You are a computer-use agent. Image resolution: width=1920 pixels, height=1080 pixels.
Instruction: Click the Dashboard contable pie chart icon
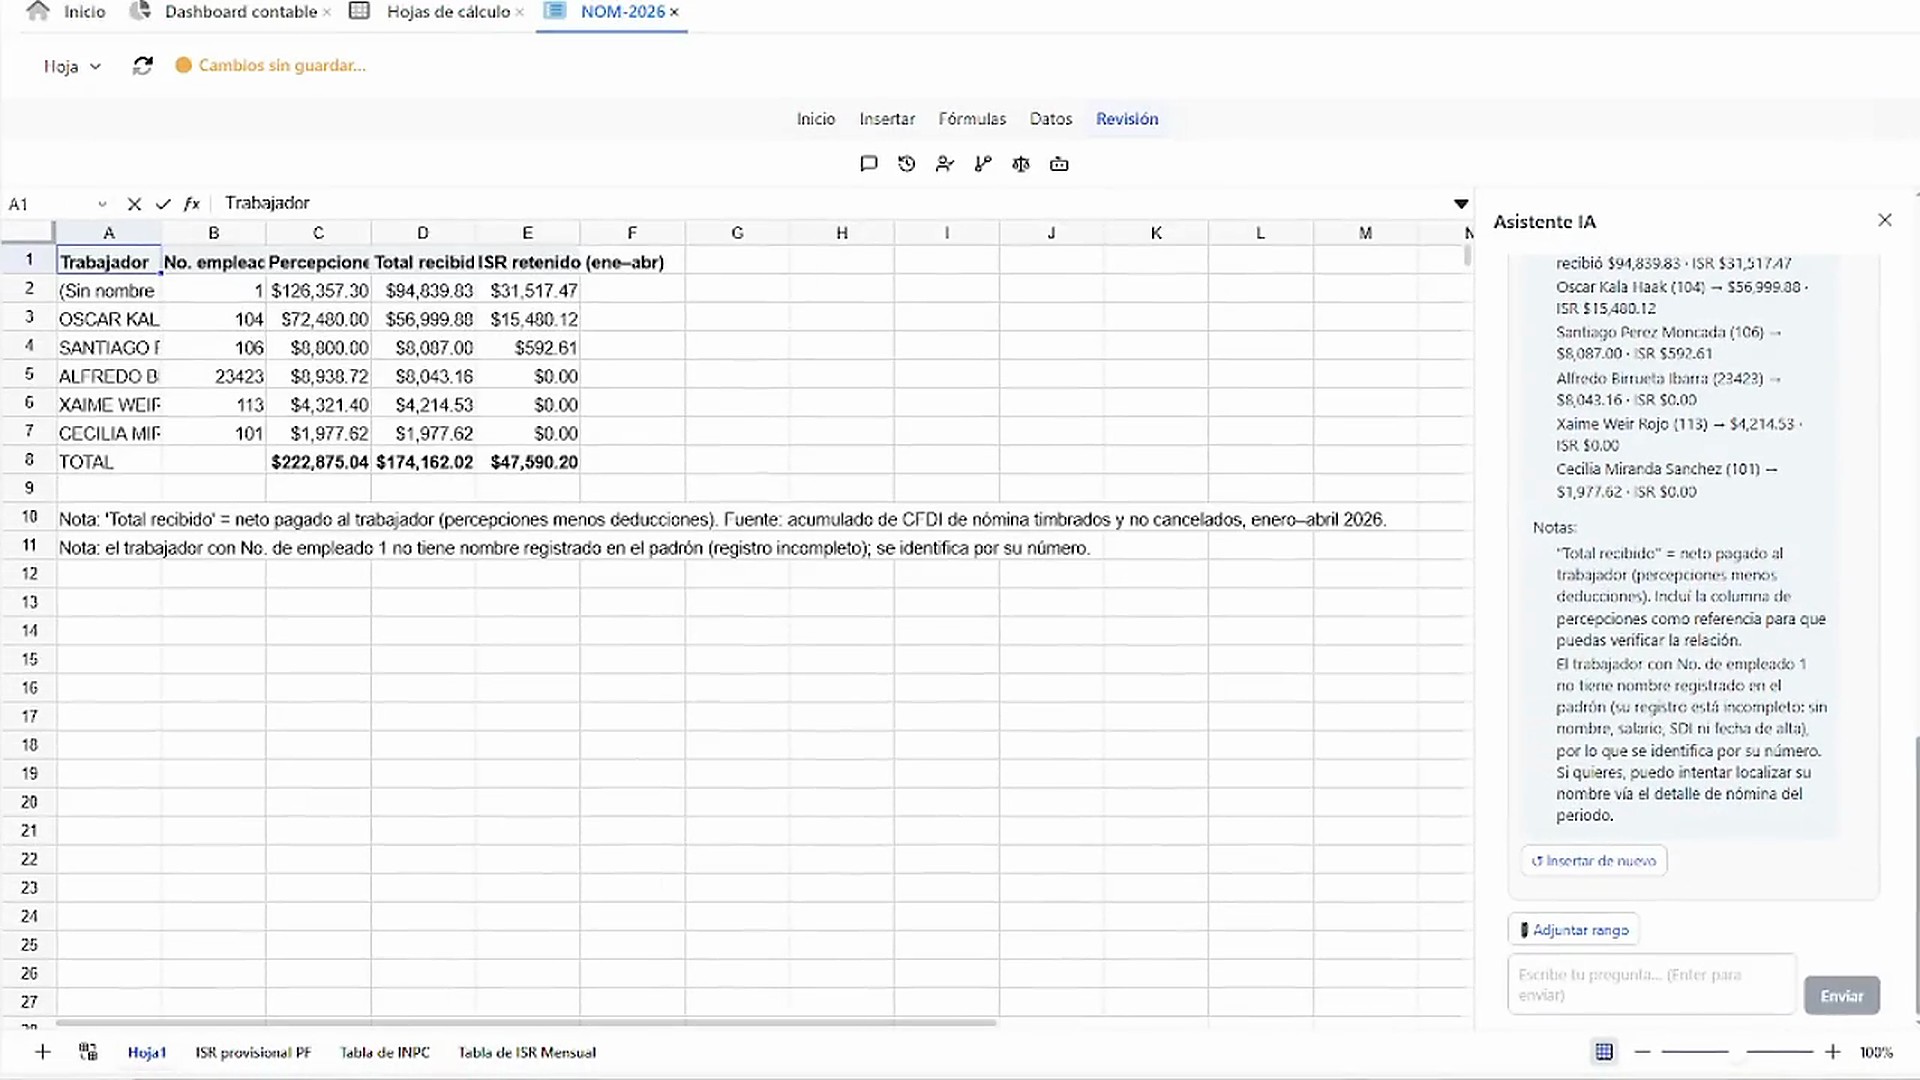[141, 11]
